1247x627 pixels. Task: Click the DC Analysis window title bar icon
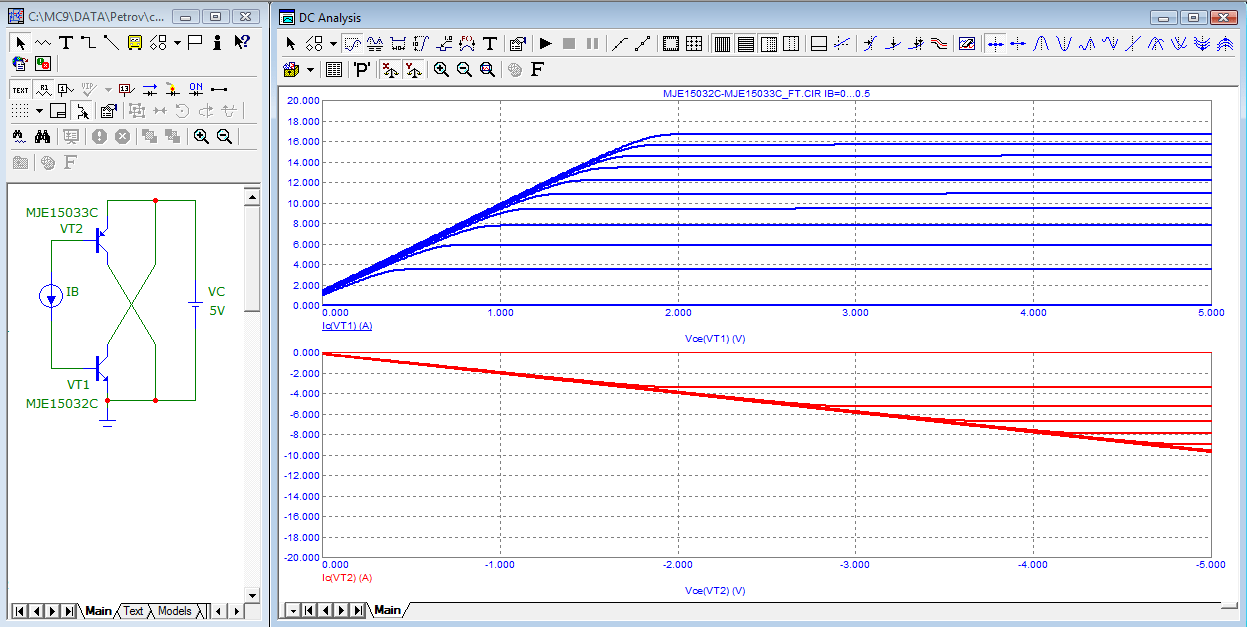287,17
